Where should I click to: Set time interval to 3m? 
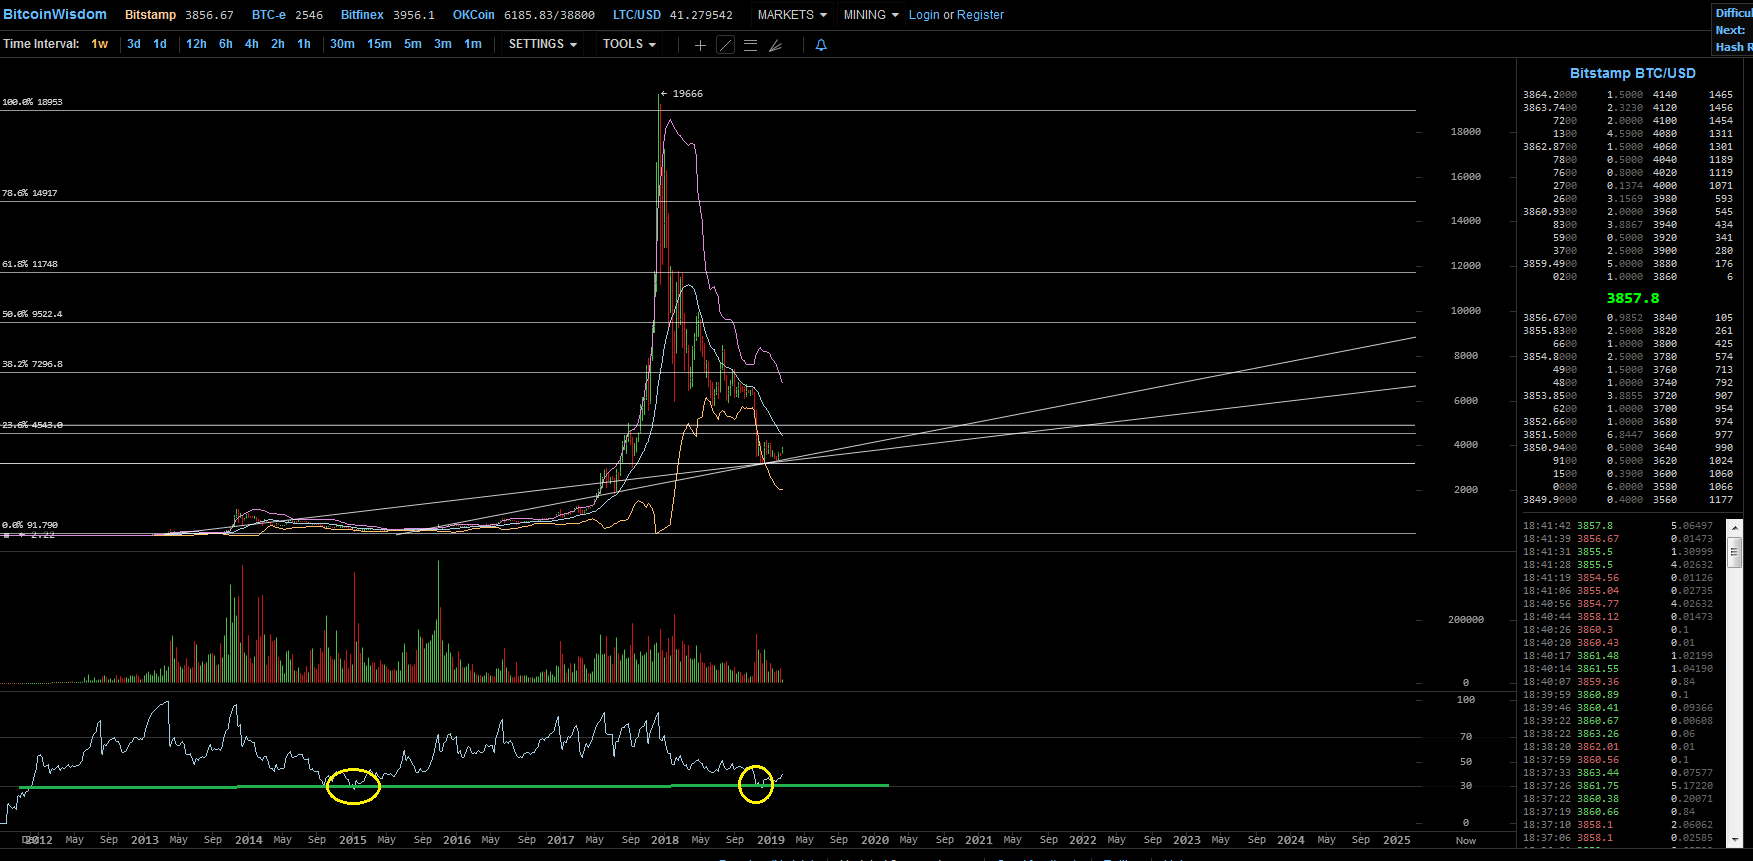pos(443,44)
